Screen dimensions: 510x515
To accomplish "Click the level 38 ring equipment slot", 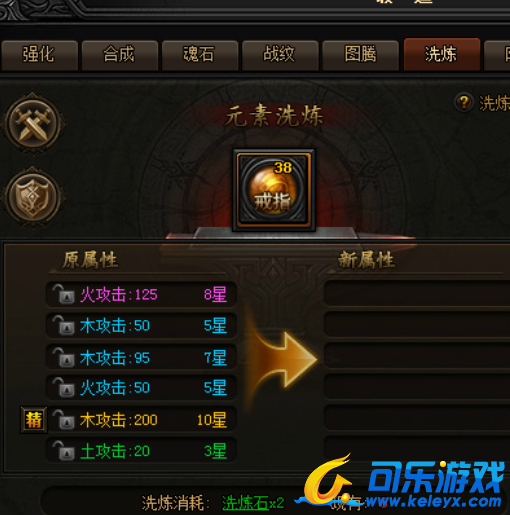I will pos(274,190).
